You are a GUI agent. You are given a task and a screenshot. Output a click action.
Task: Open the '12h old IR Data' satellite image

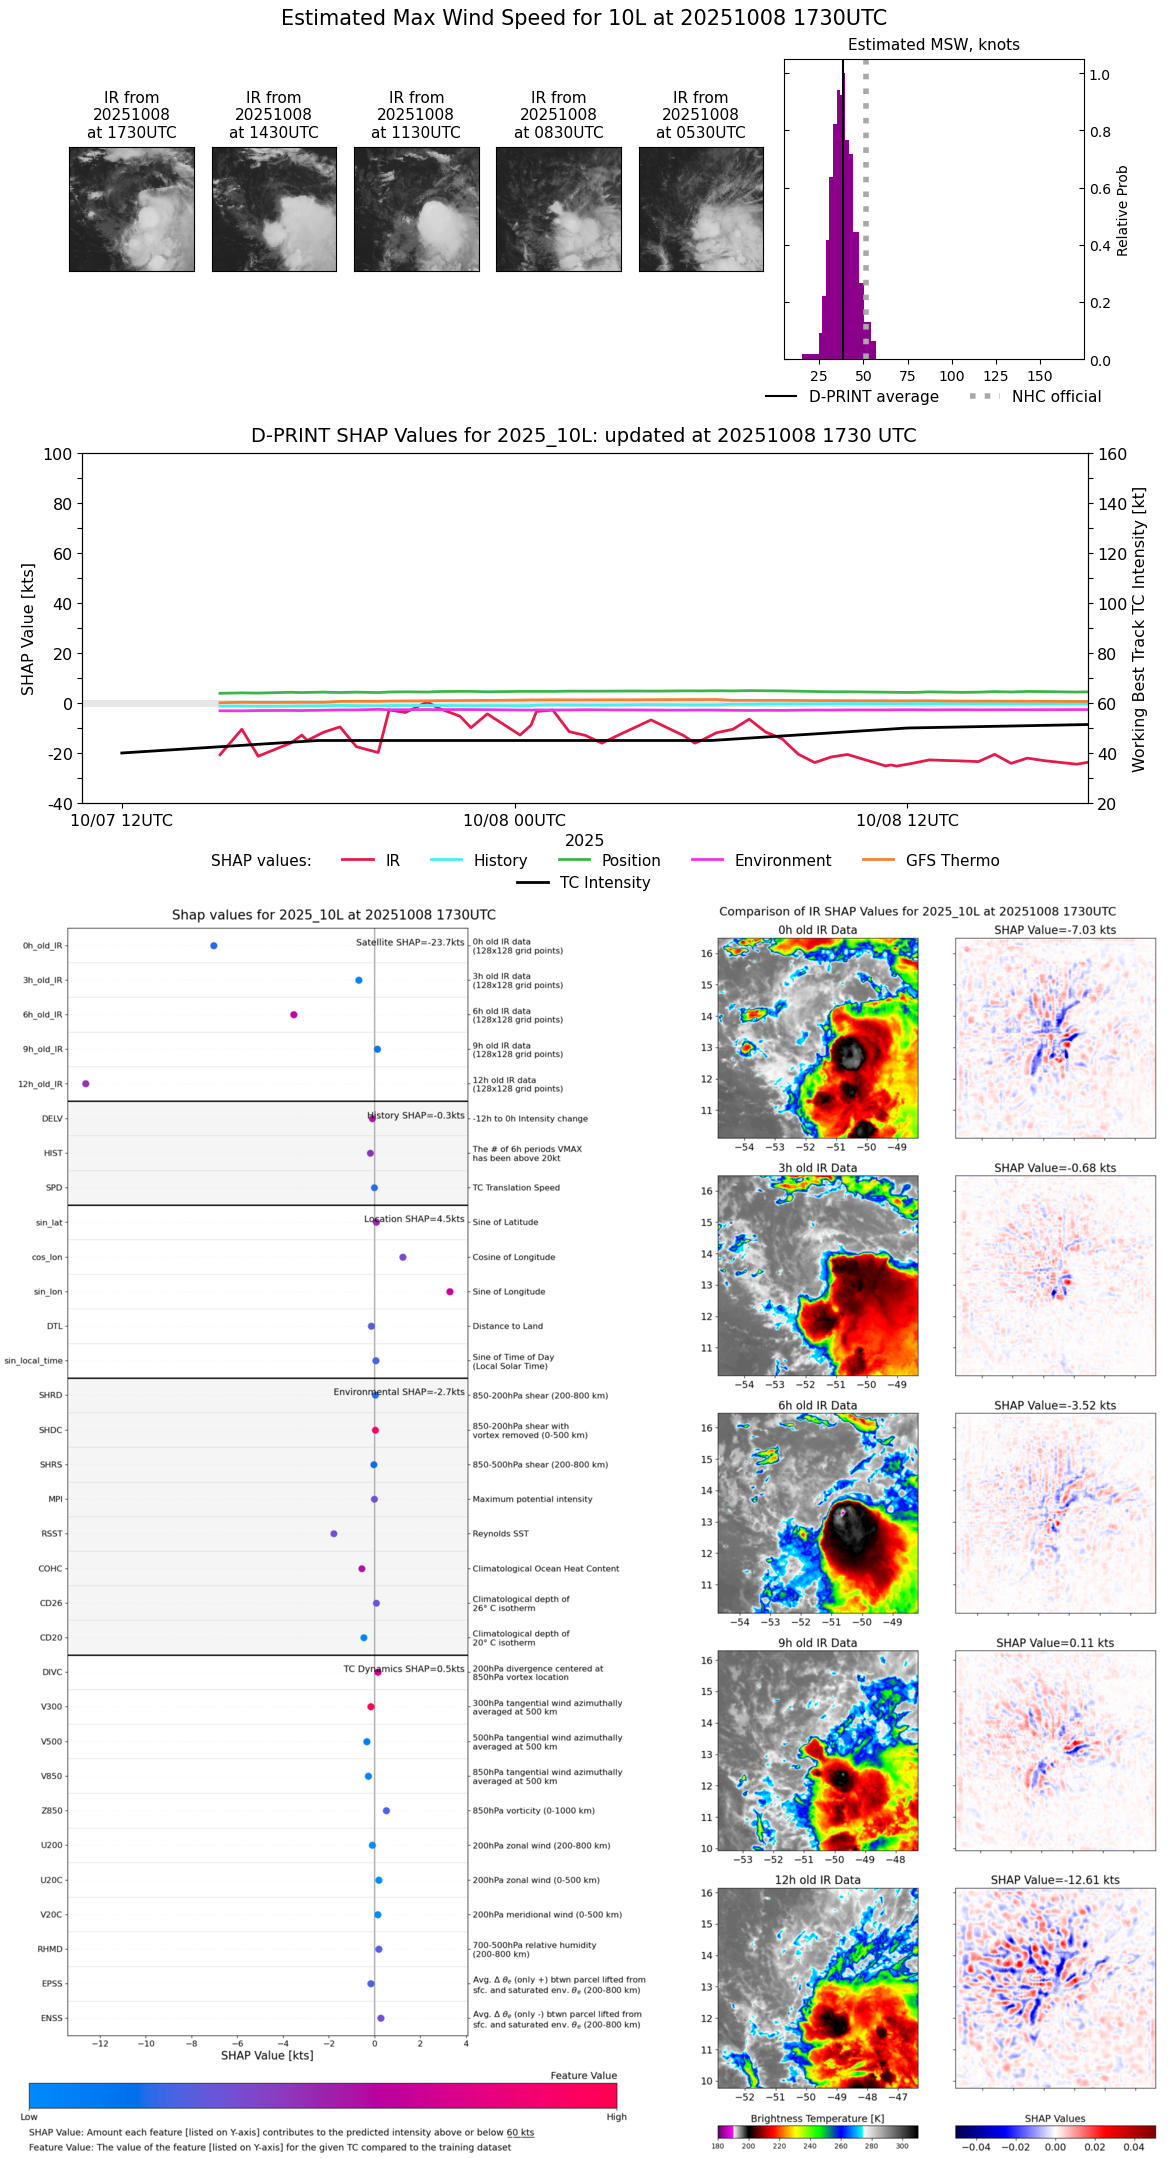pyautogui.click(x=818, y=1988)
